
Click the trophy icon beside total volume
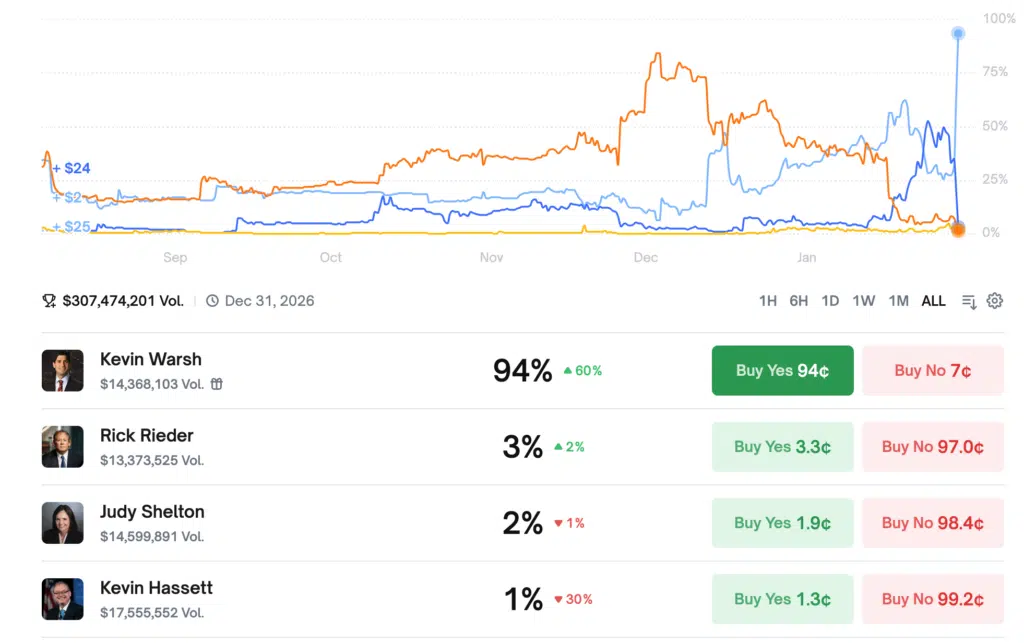[49, 301]
